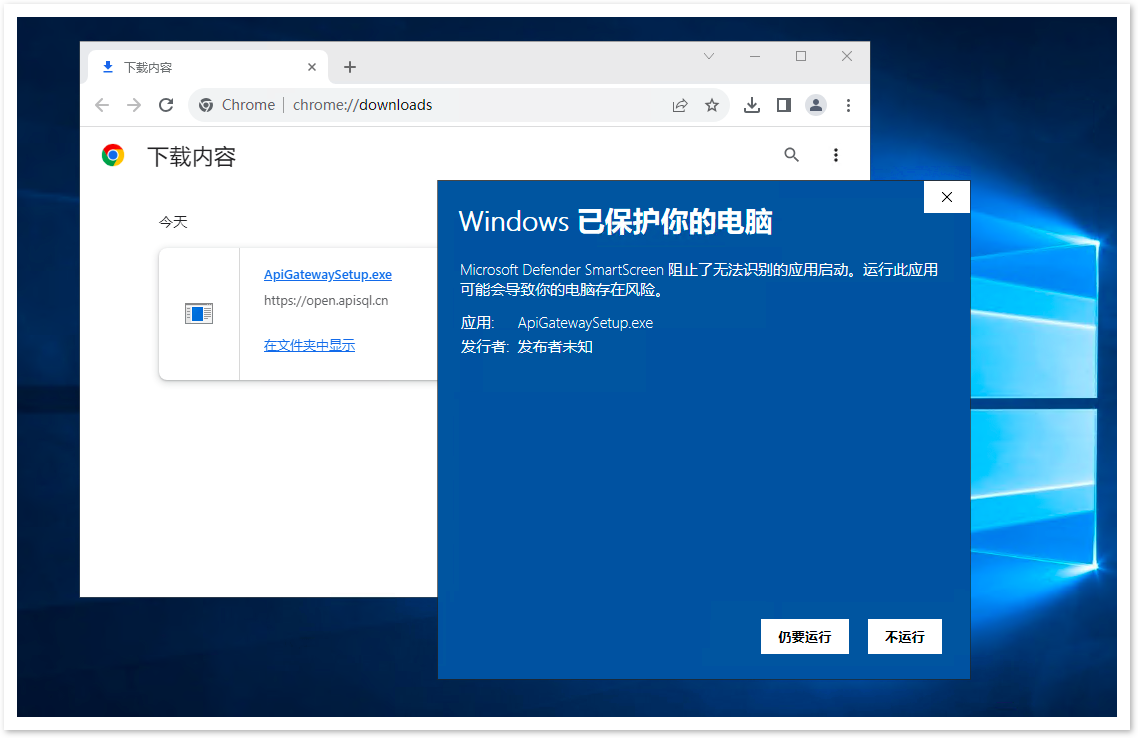Click the 发布者未知 publisher text
The width and height of the screenshot is (1138, 738).
click(555, 347)
